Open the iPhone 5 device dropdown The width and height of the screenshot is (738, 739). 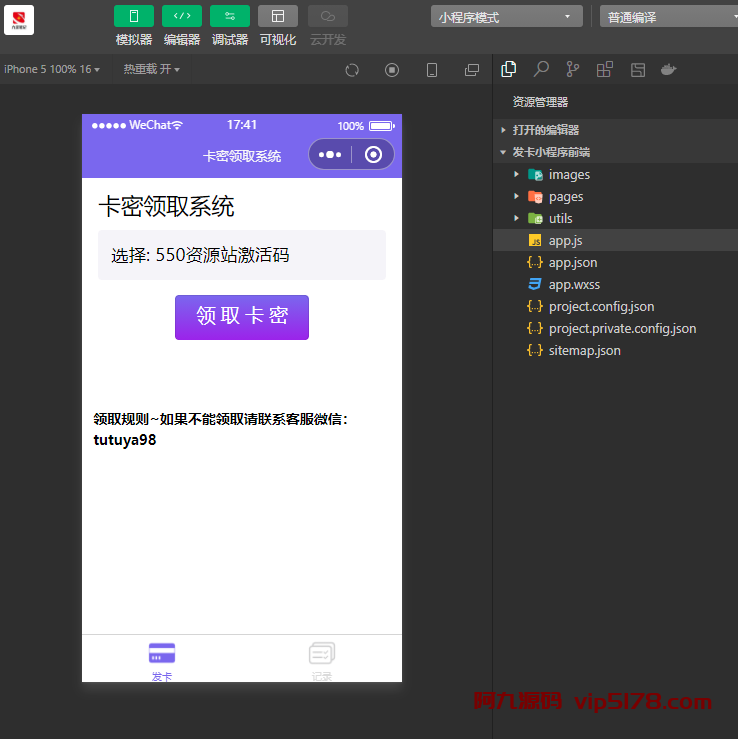pyautogui.click(x=52, y=69)
